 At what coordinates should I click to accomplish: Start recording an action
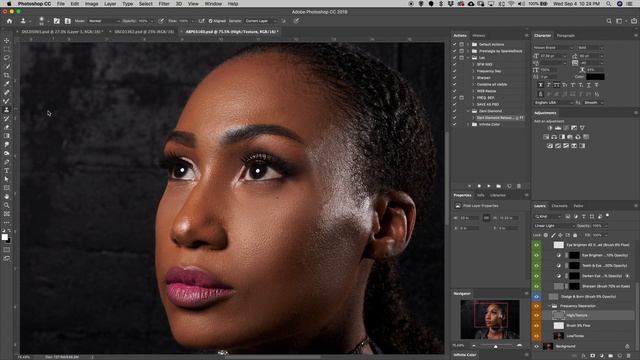(479, 186)
